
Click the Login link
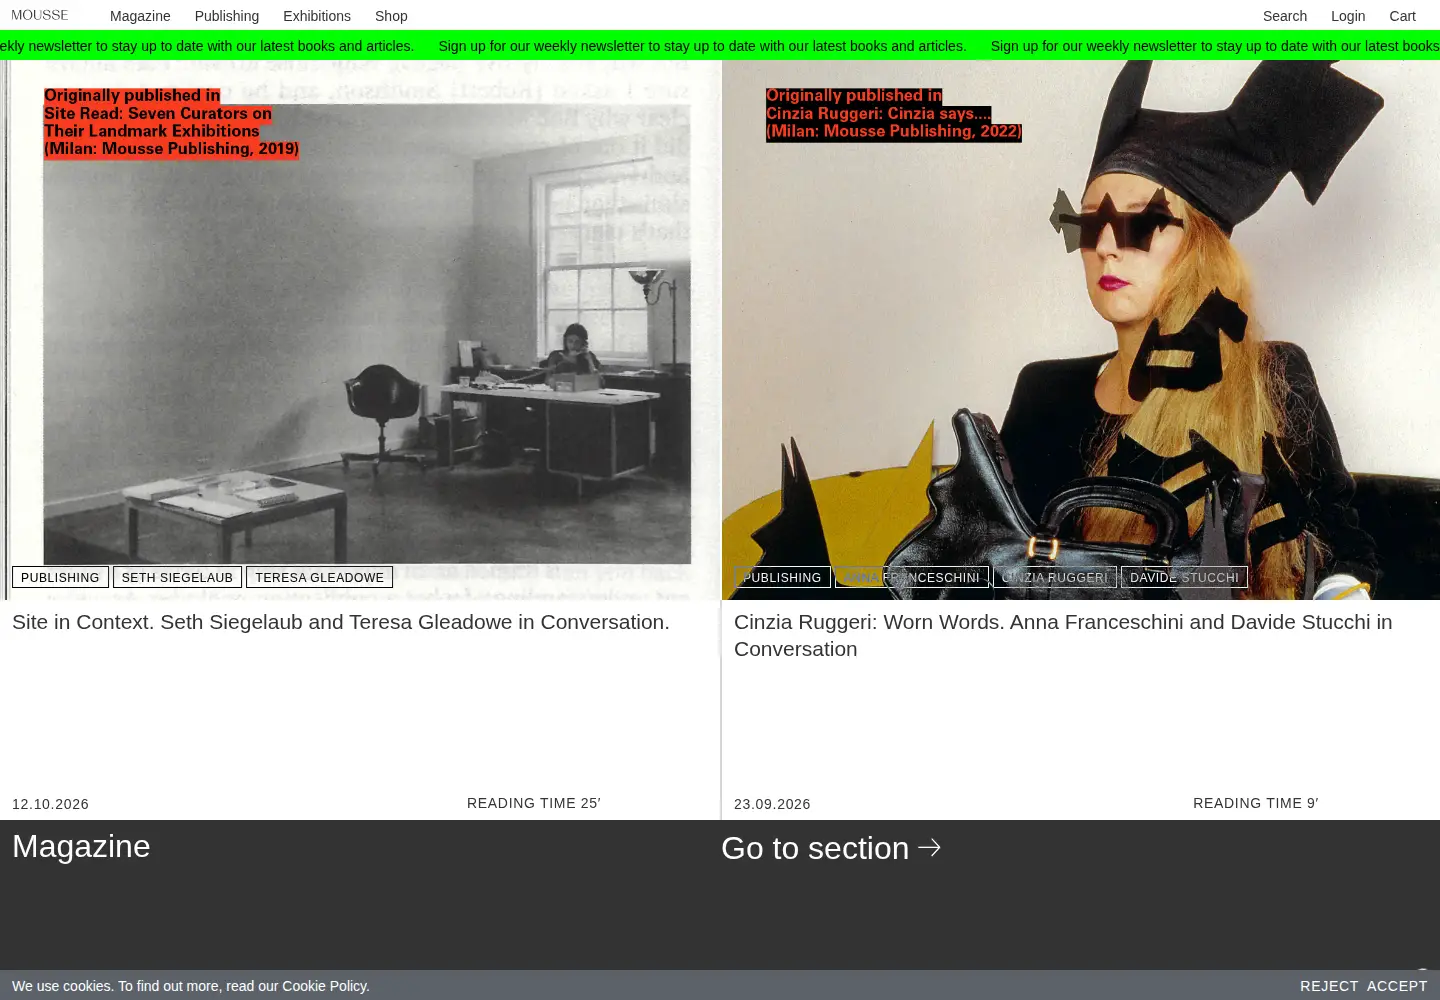tap(1348, 16)
